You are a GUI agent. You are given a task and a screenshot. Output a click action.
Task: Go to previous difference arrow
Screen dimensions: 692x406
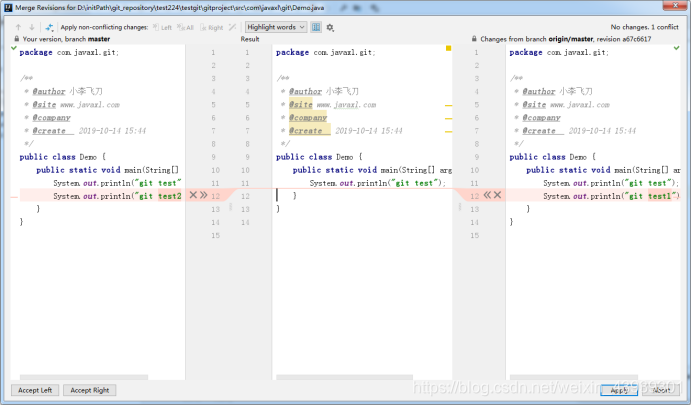[19, 27]
